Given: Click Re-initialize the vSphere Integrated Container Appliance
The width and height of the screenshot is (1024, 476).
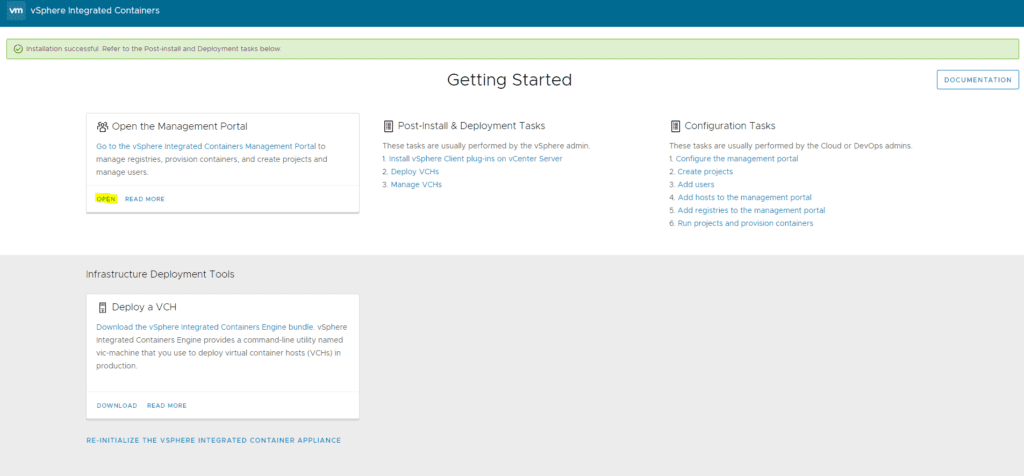Looking at the screenshot, I should [x=213, y=440].
